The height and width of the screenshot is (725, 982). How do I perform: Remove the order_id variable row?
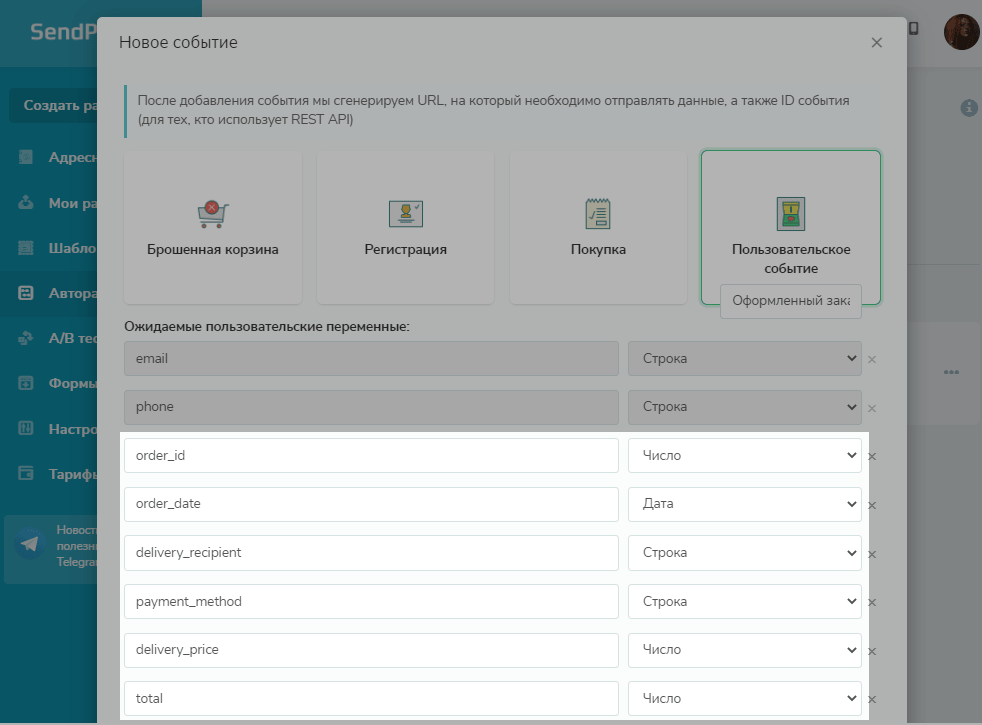point(872,457)
